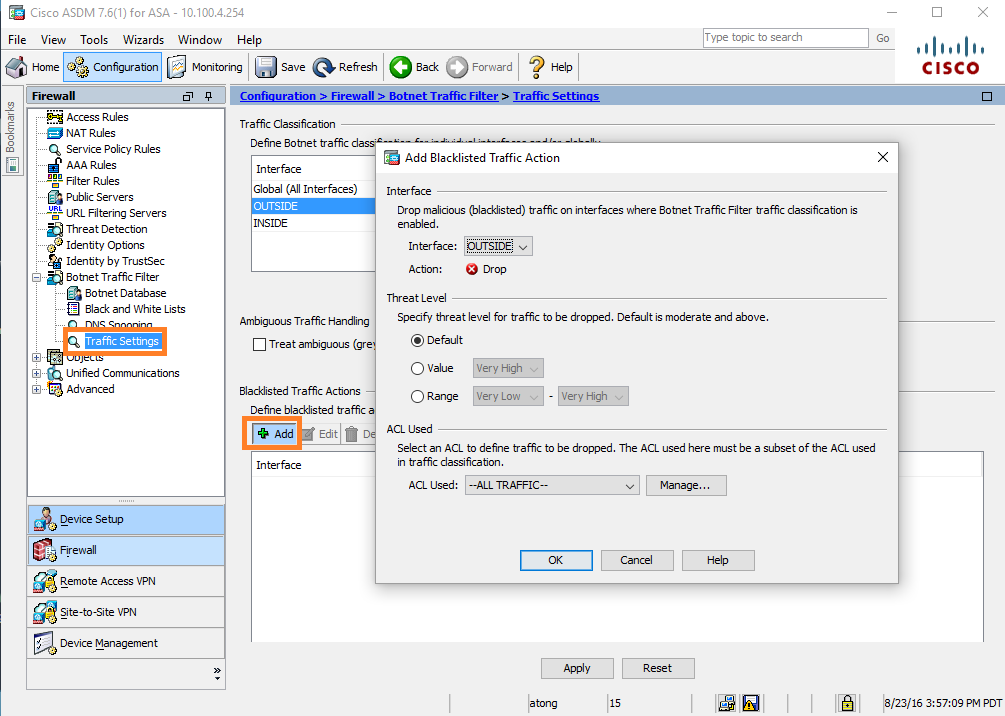The width and height of the screenshot is (1005, 716).
Task: Refresh the ASDM configuration
Action: 345,67
